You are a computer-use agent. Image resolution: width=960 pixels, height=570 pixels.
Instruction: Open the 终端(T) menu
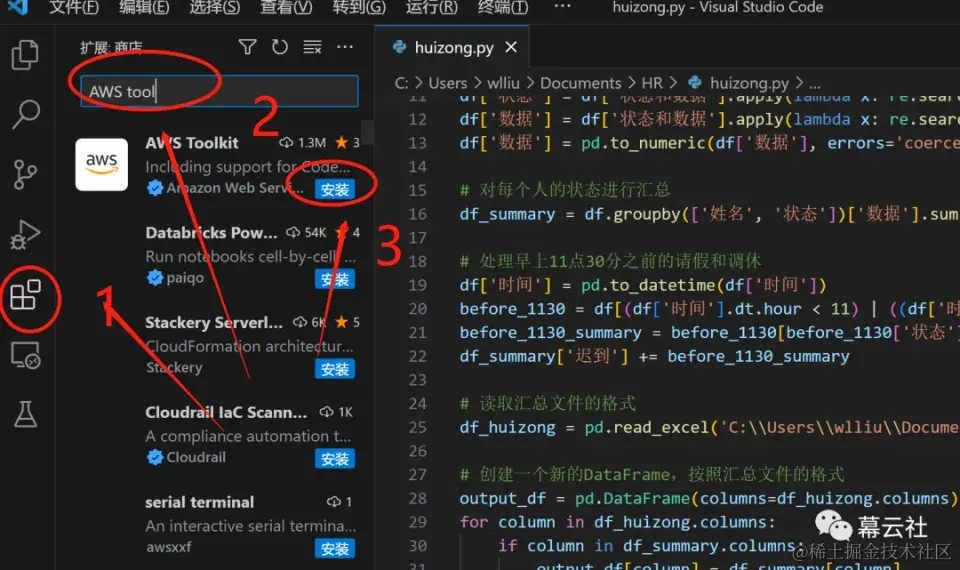coord(503,7)
